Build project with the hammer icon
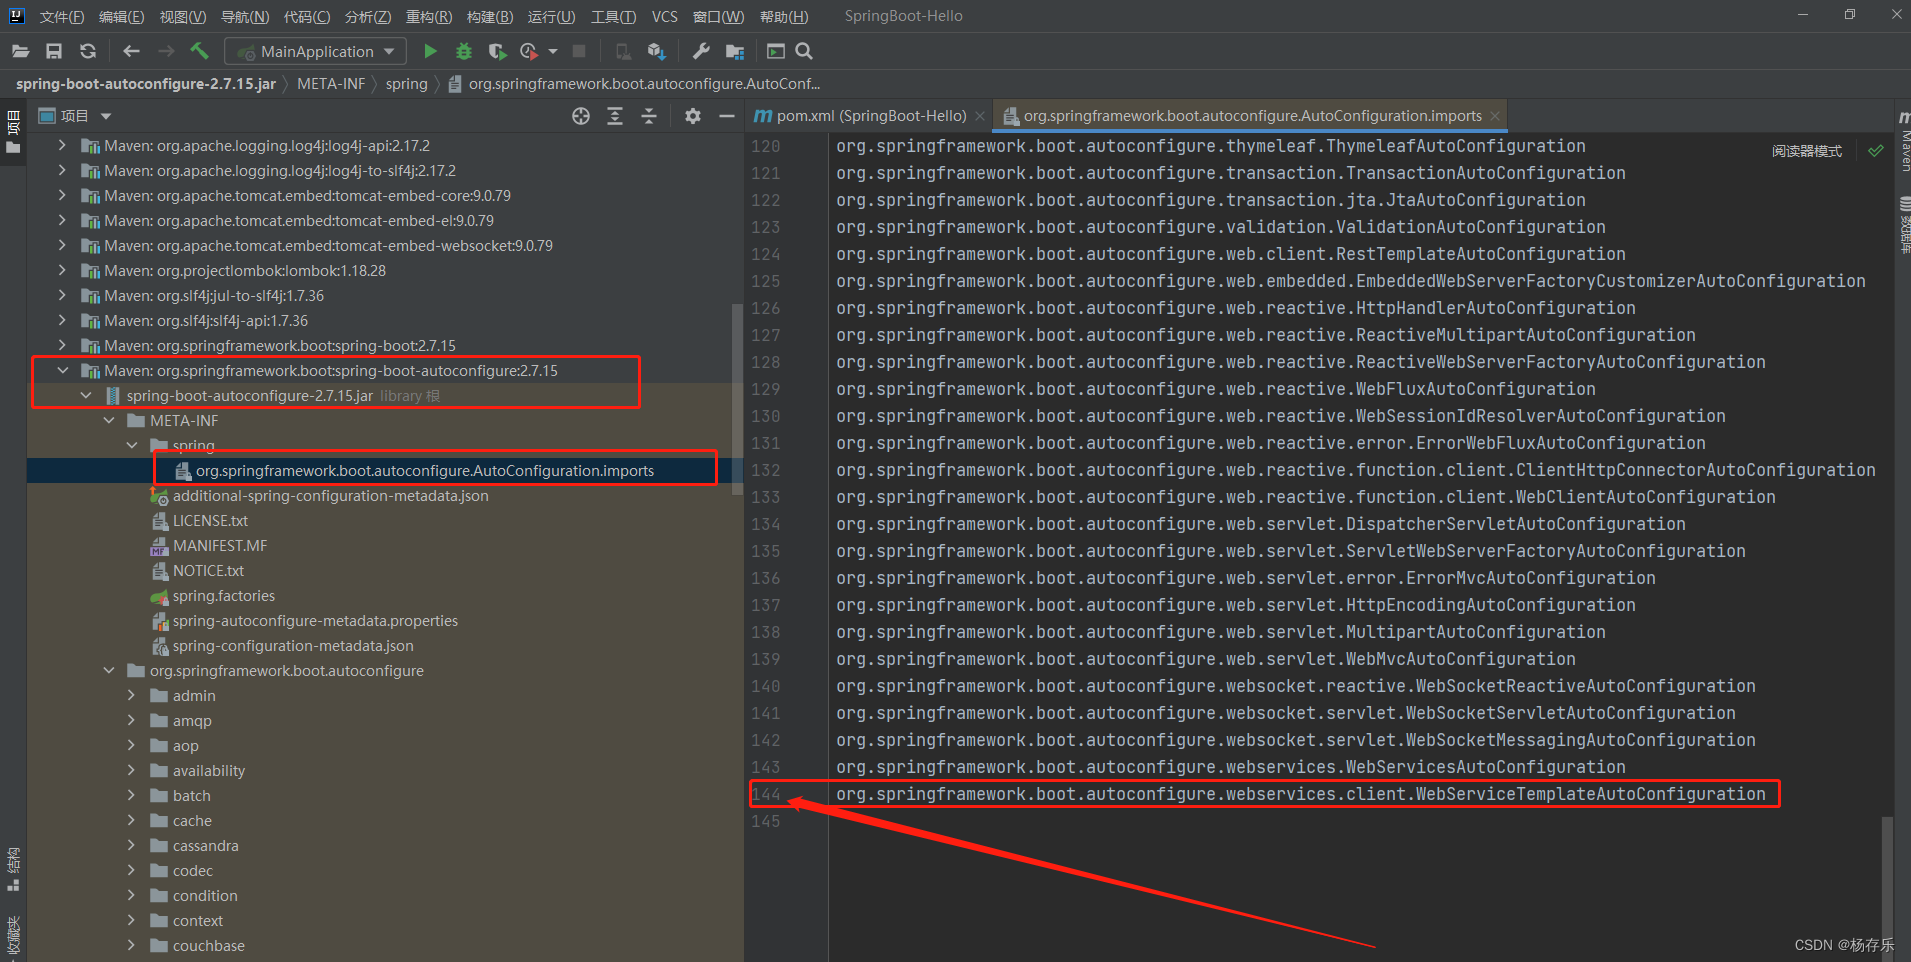The width and height of the screenshot is (1911, 962). coord(199,51)
